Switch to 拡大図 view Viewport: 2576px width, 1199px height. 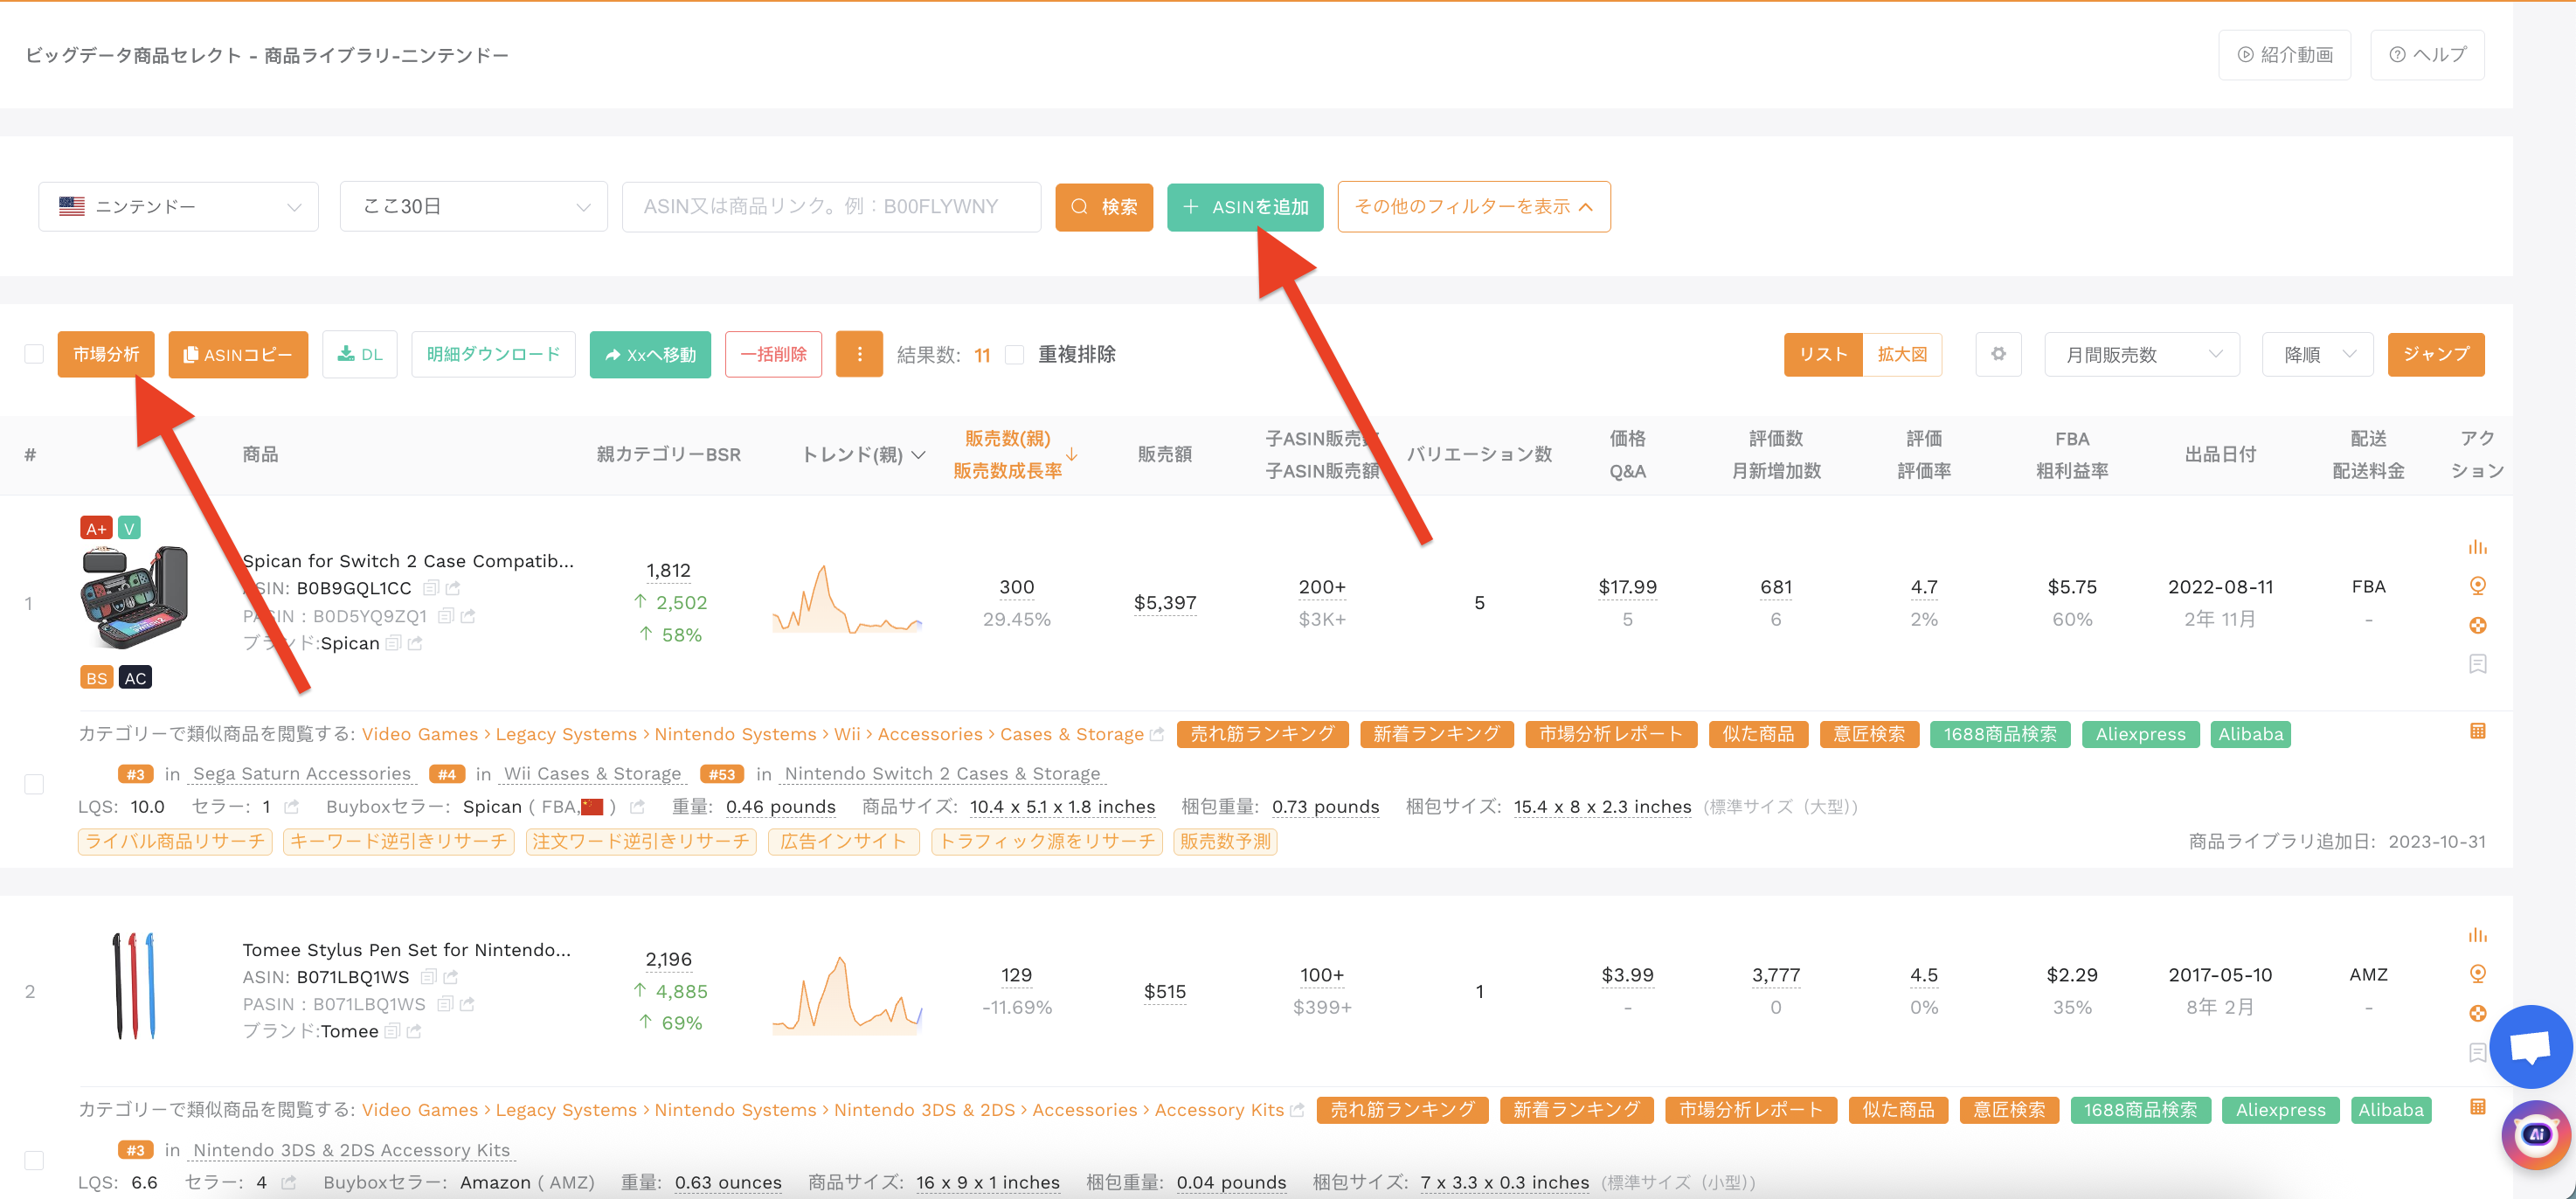click(1902, 354)
